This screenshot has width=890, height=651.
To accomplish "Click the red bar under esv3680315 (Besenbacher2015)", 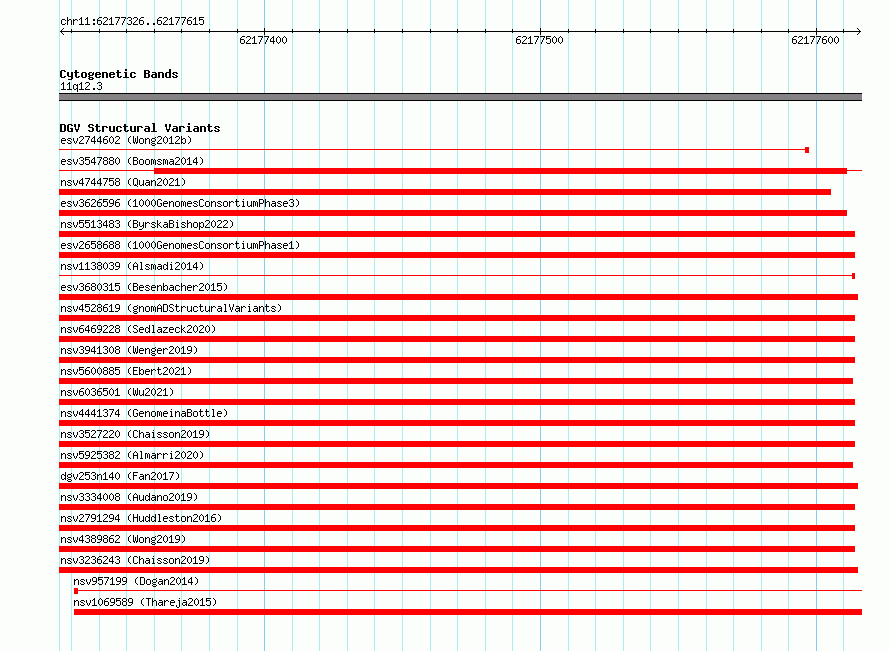I will coord(459,297).
